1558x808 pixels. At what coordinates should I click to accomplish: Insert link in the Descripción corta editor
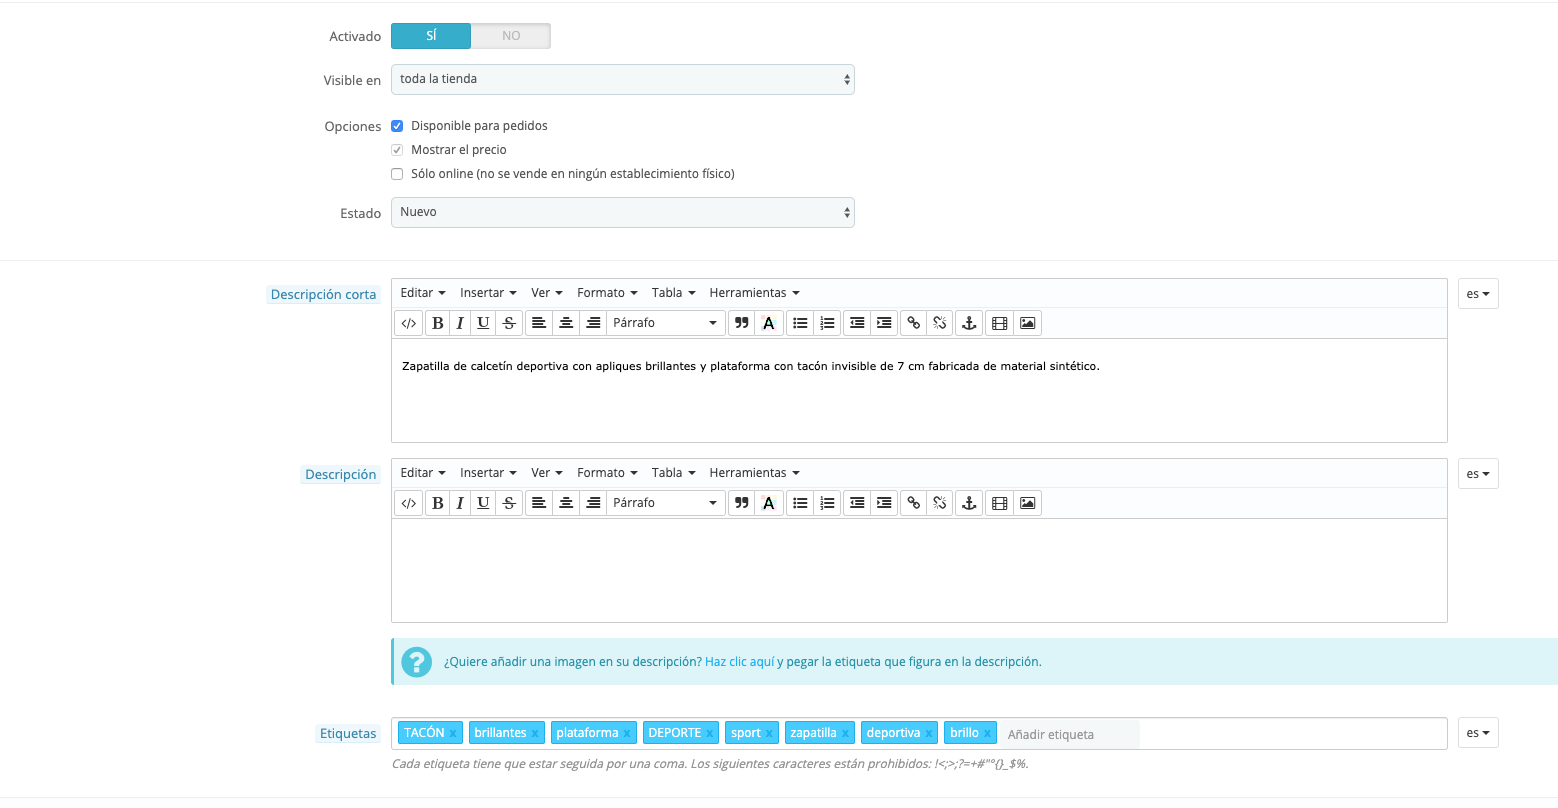[913, 323]
